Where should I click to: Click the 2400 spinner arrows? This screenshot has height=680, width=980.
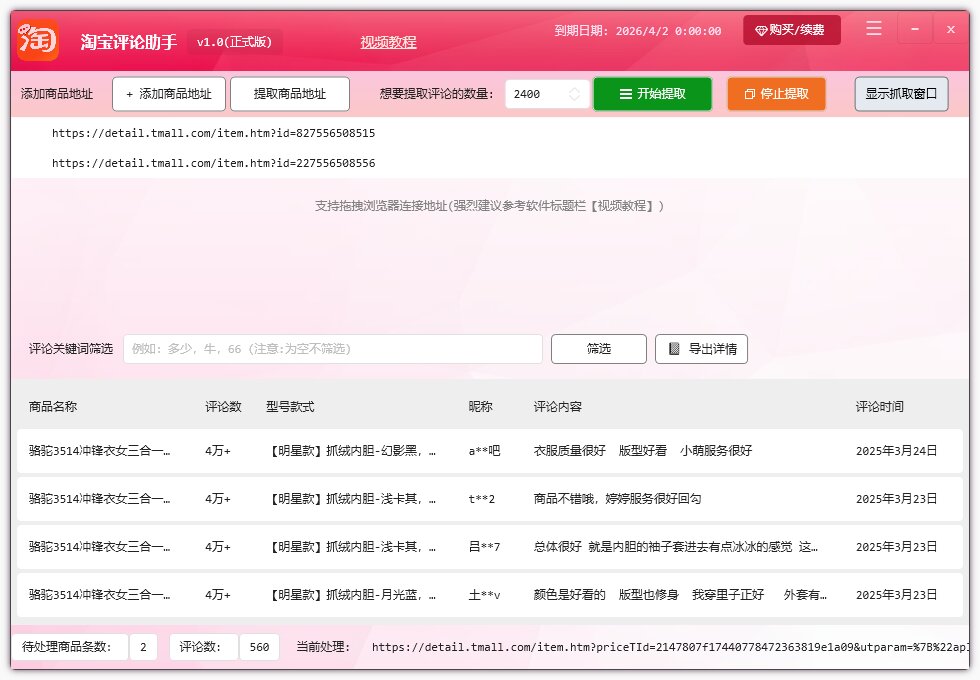(x=574, y=94)
